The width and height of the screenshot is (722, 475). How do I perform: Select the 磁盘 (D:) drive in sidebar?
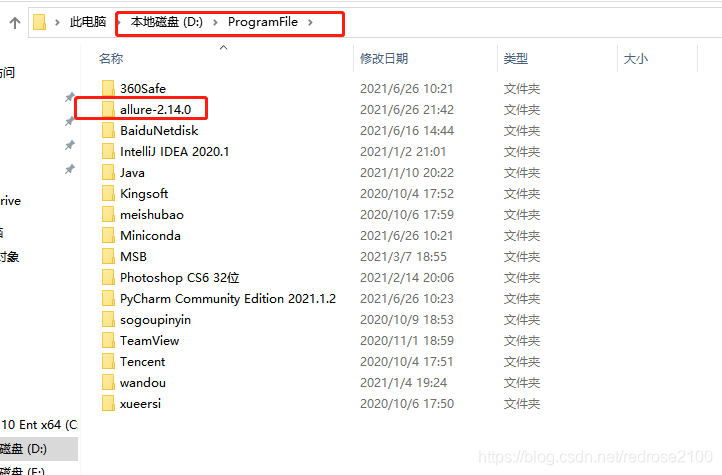(39, 449)
